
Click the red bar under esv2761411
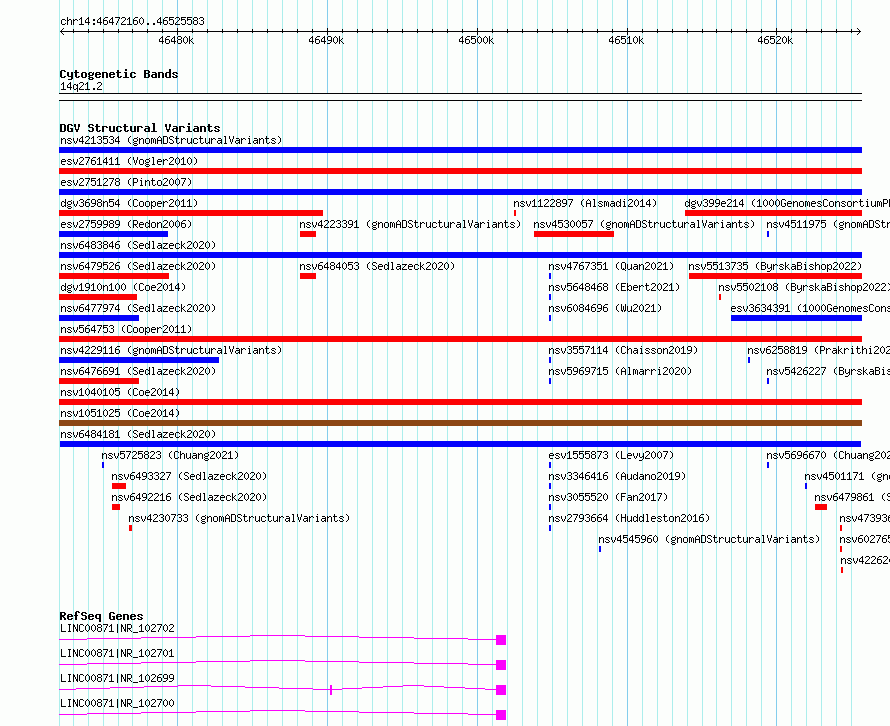(x=460, y=171)
